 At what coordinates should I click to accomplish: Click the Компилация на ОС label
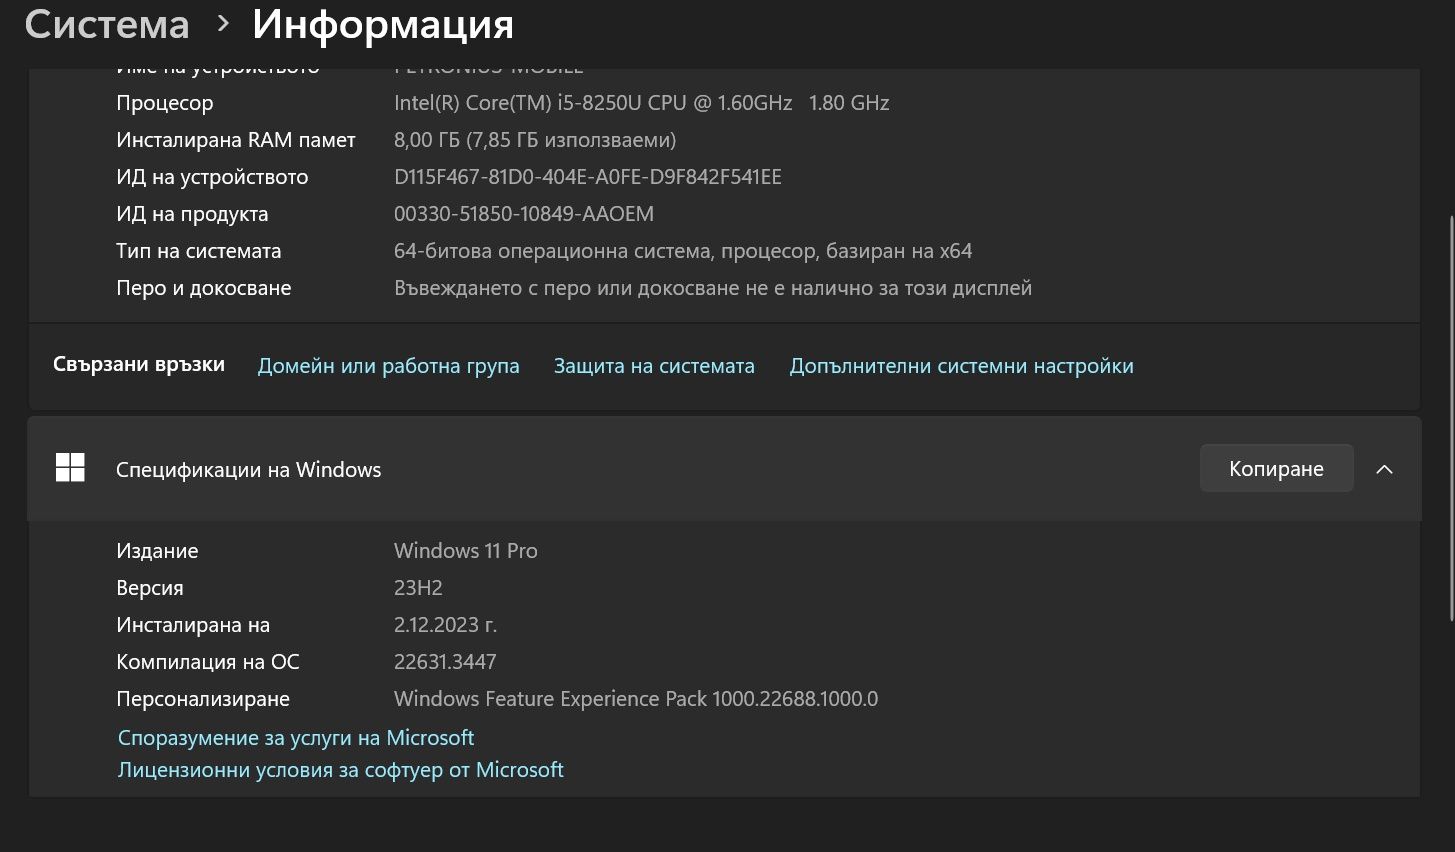[208, 662]
